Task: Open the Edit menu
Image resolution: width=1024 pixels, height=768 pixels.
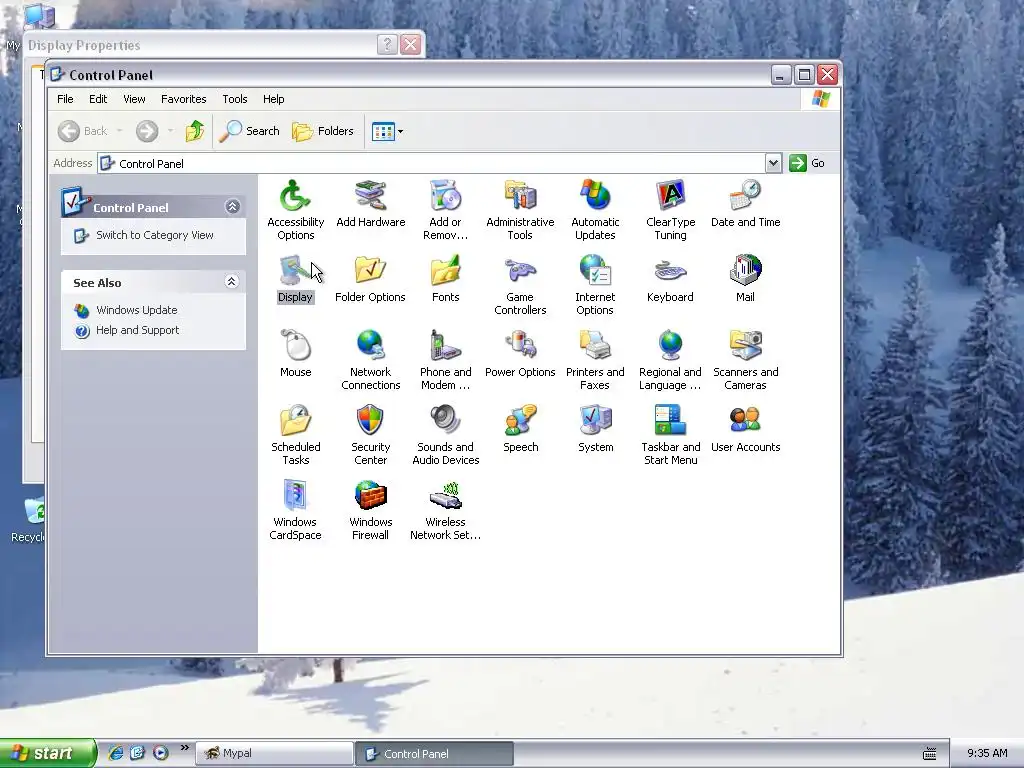Action: 98,99
